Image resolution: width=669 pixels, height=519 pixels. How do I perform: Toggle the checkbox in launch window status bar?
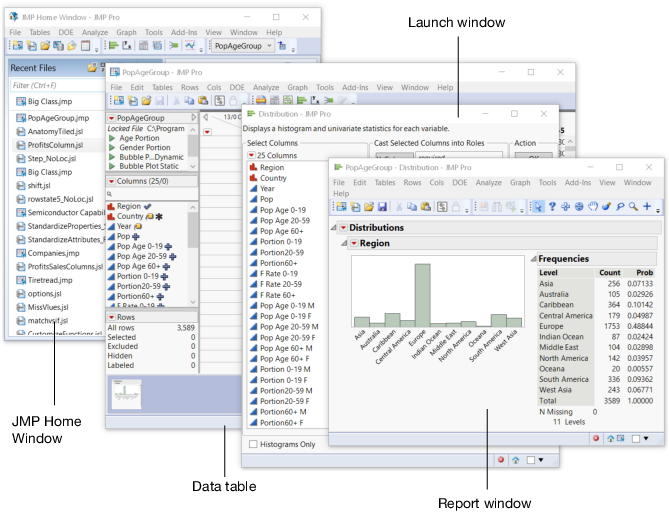[x=531, y=460]
